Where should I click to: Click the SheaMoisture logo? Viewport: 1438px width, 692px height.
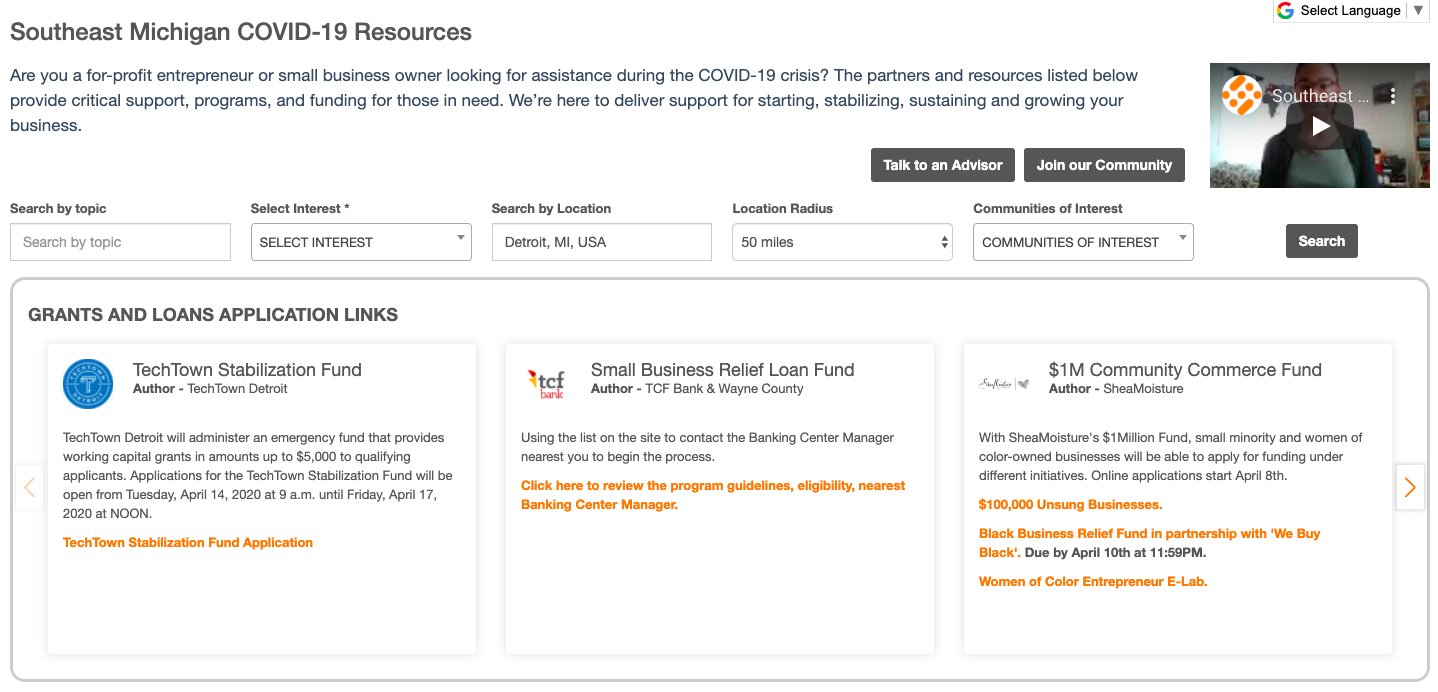1004,384
